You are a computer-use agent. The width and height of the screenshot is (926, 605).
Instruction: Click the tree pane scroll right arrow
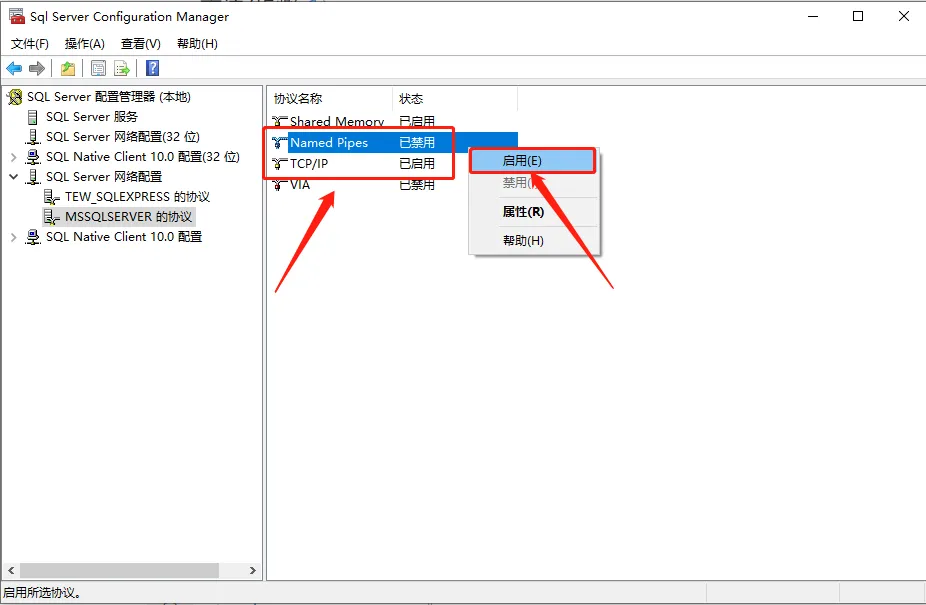tap(253, 571)
